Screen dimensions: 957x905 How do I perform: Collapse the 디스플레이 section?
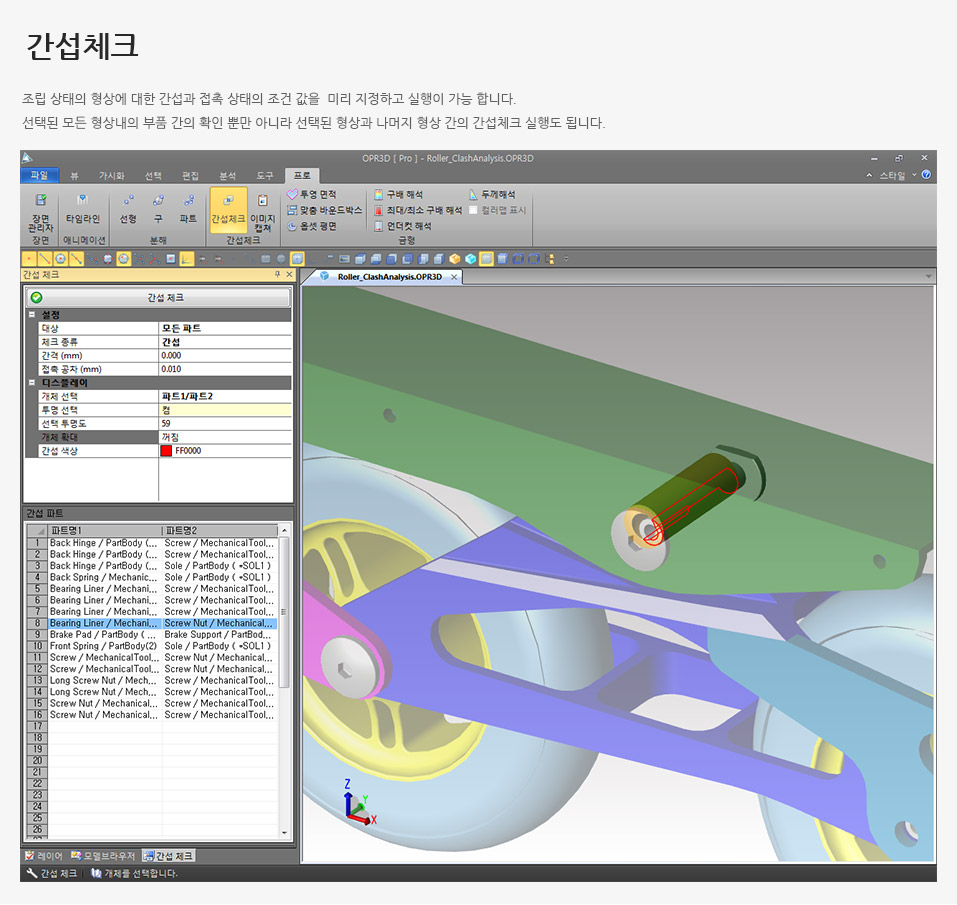[x=32, y=382]
